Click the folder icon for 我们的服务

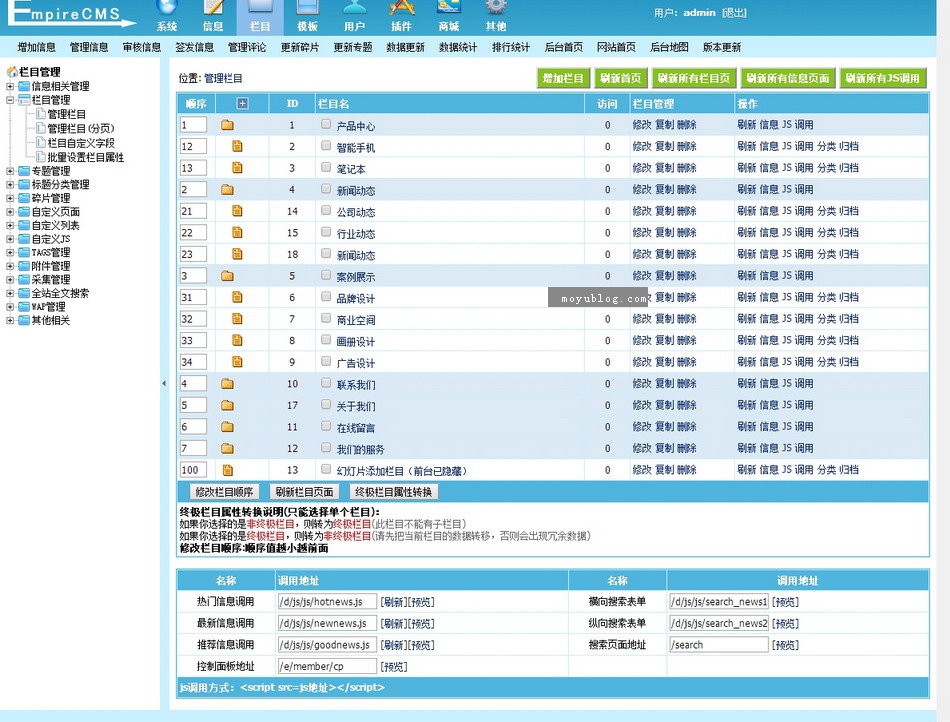pos(227,449)
